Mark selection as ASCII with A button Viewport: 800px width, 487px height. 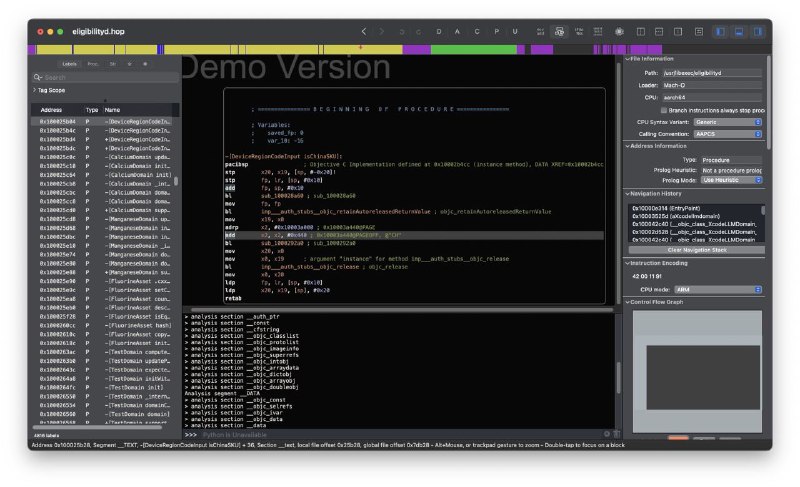pos(457,32)
